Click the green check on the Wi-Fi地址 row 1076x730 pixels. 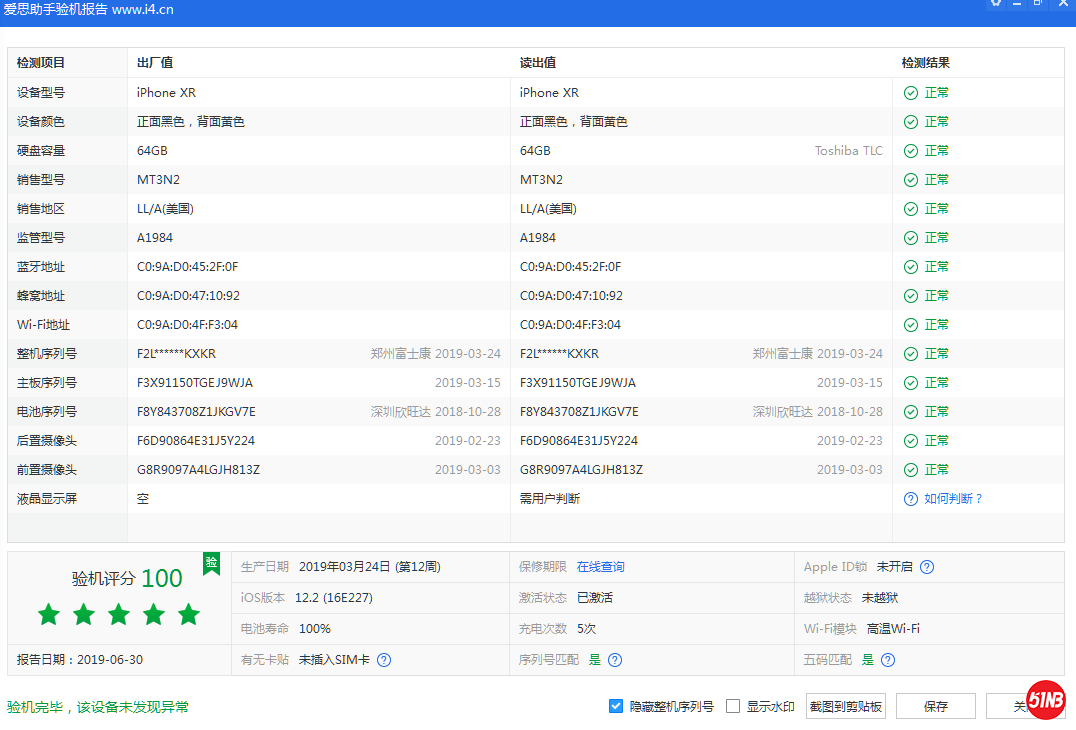tap(911, 324)
